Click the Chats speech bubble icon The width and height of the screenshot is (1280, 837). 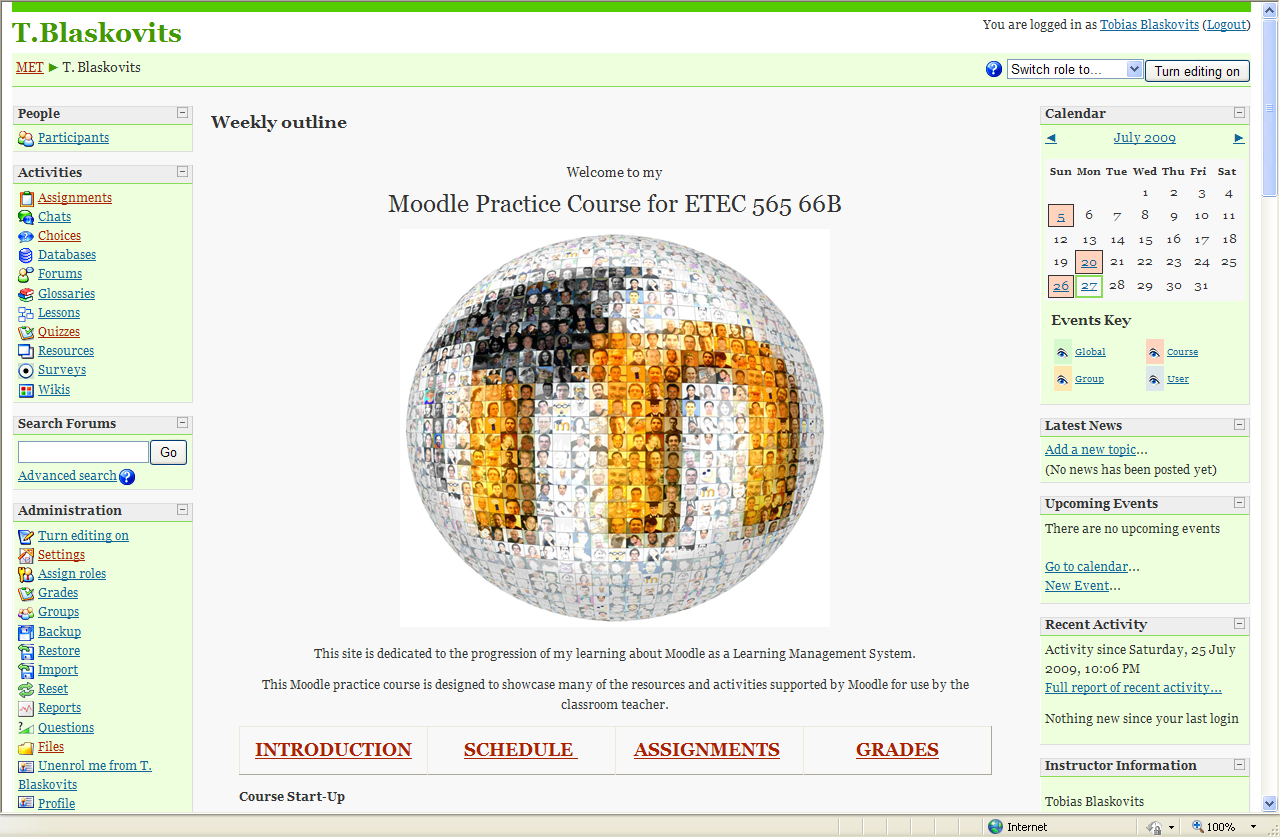(x=26, y=217)
